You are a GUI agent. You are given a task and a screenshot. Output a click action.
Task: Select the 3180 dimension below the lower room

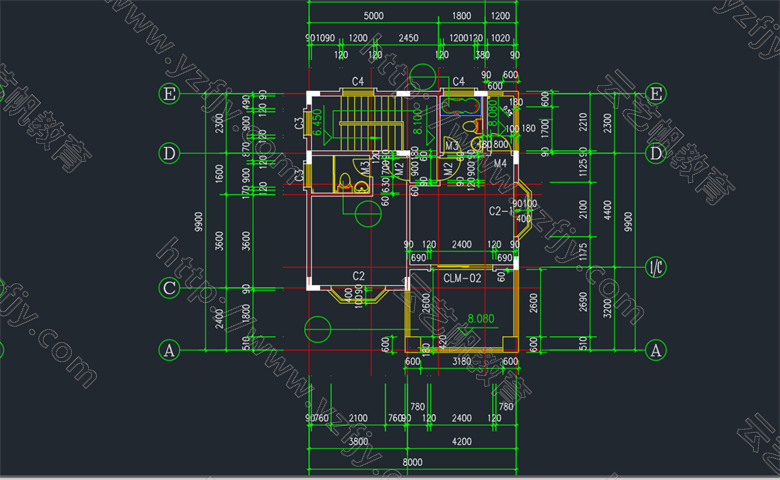pyautogui.click(x=461, y=362)
